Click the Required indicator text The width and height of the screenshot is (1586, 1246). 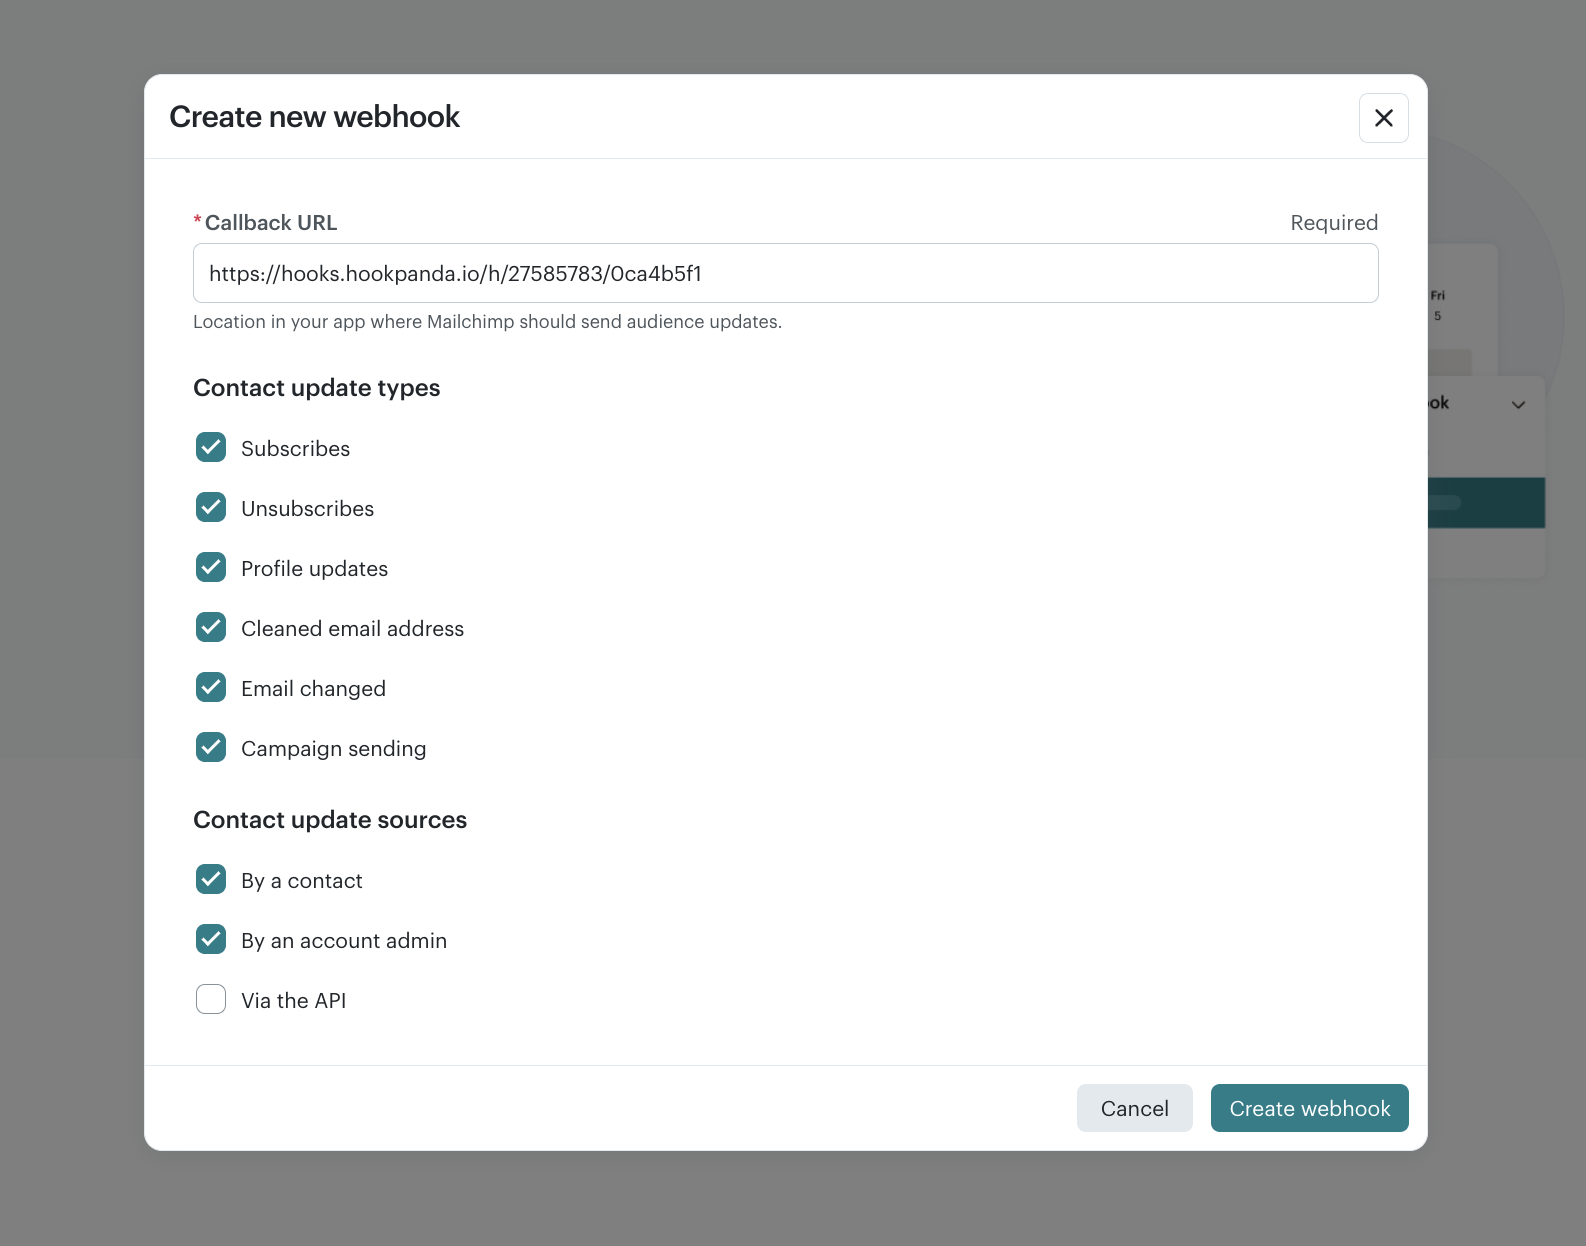[1334, 222]
